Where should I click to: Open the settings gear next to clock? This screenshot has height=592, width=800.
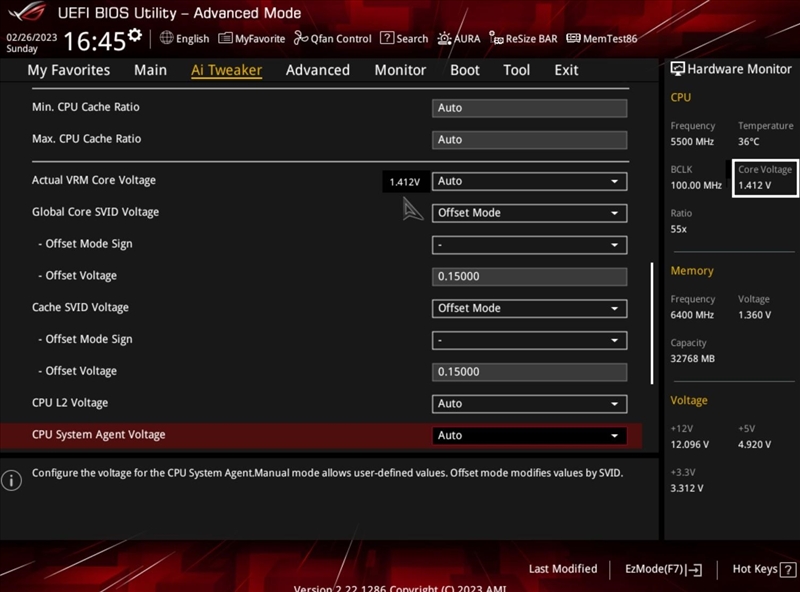coord(135,35)
